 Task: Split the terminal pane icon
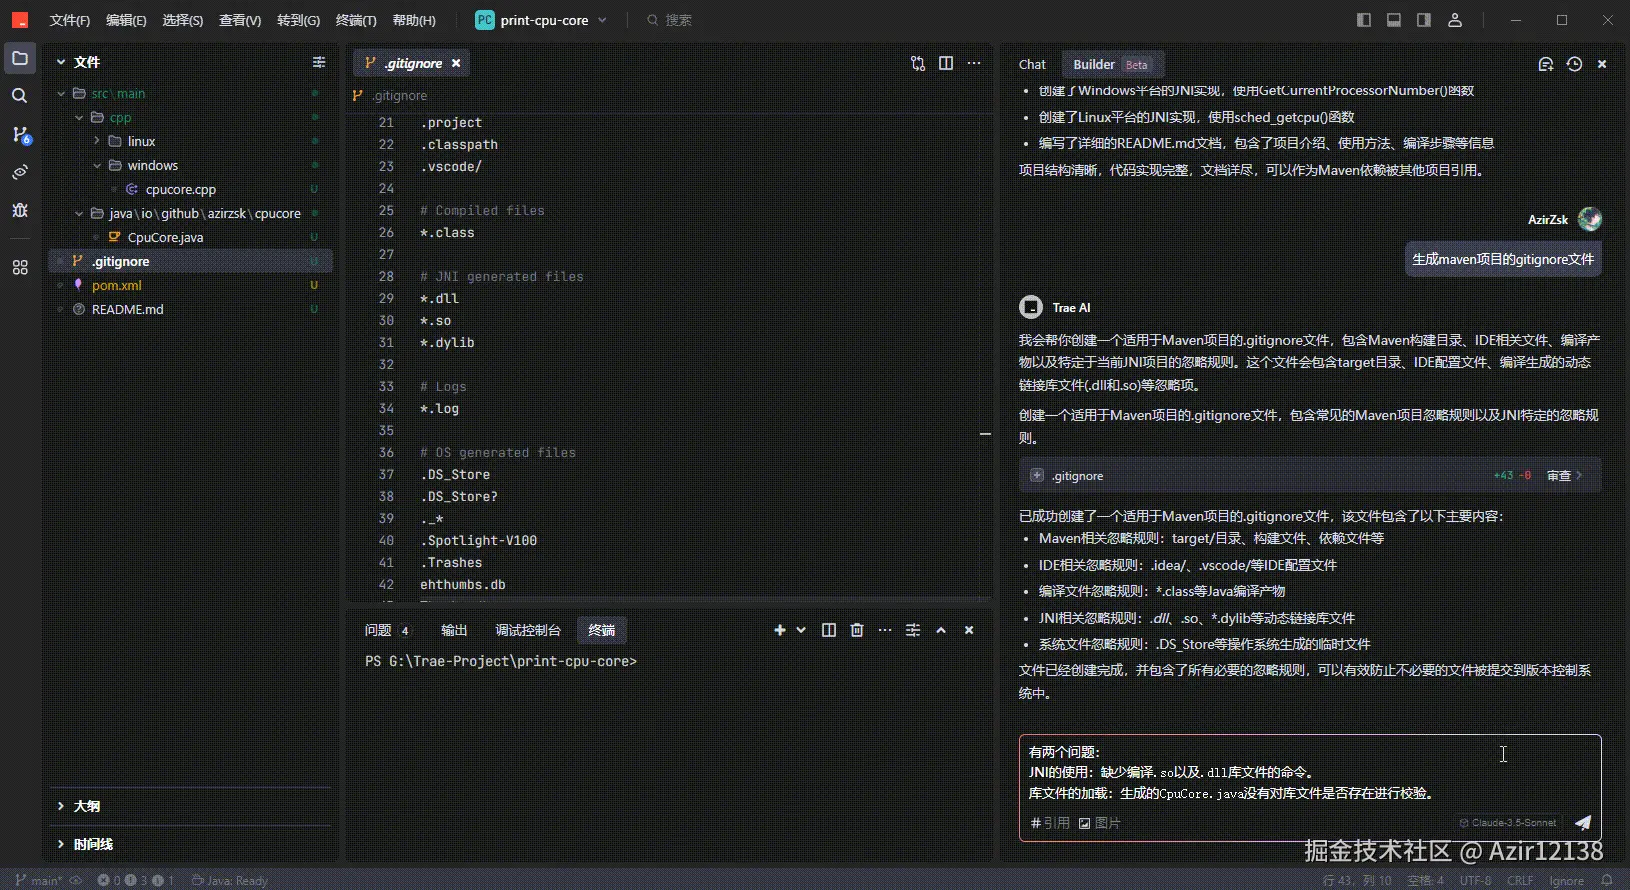pos(828,630)
